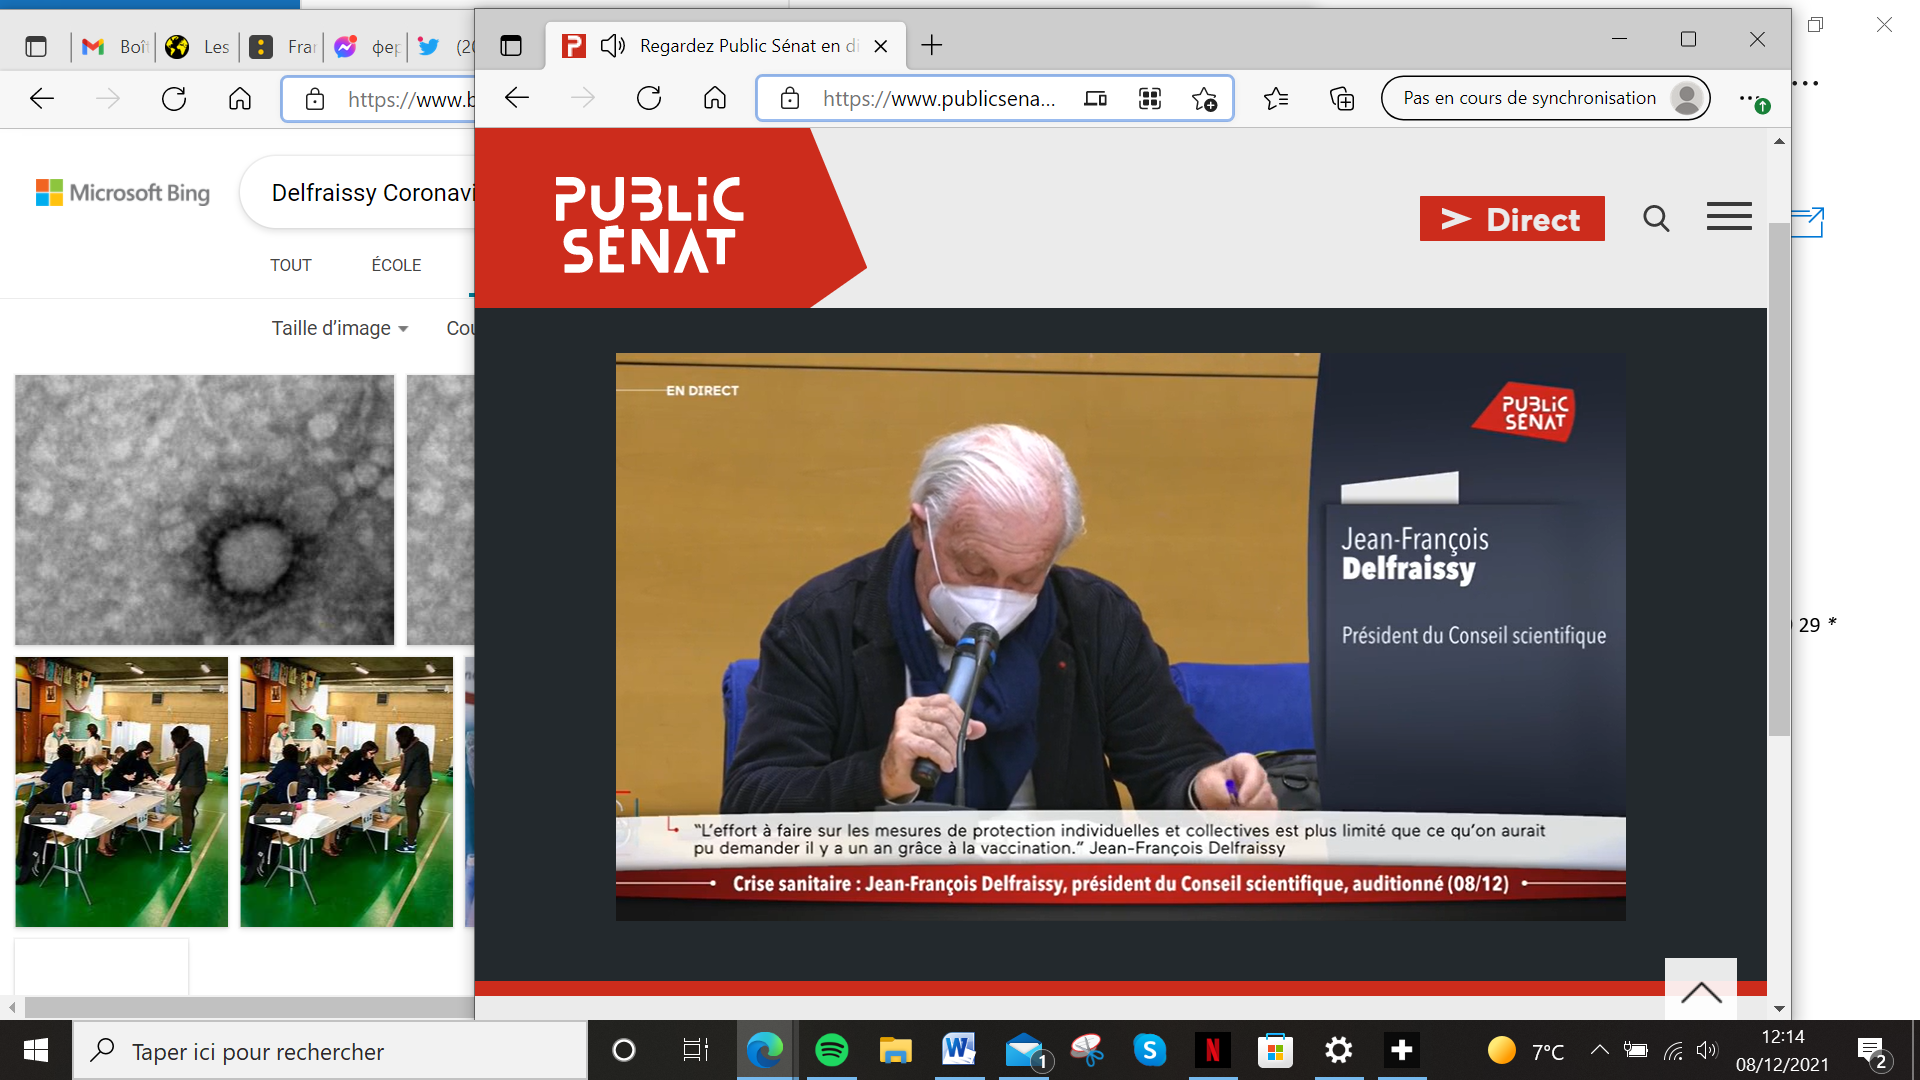Open the Collections icon in Edge

pos(1341,99)
